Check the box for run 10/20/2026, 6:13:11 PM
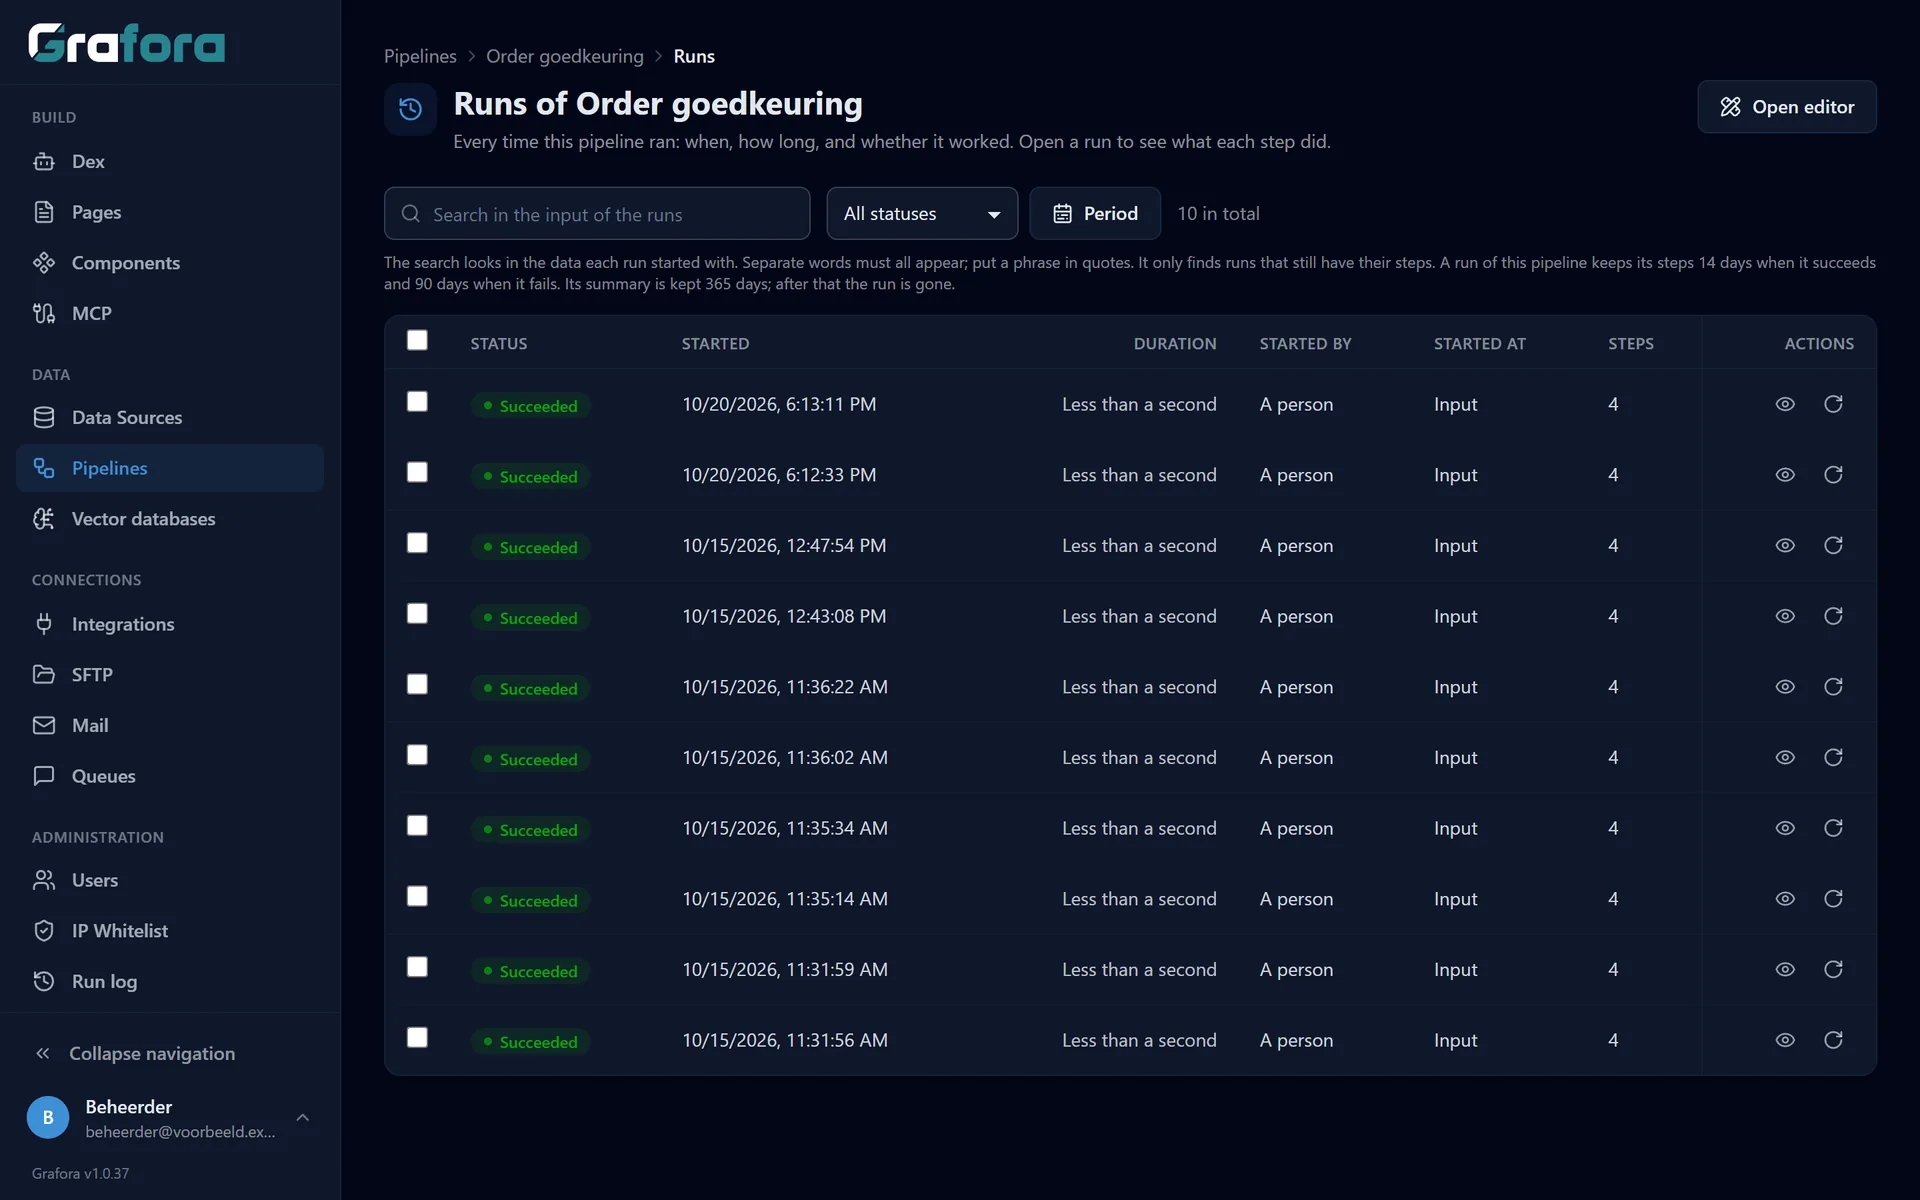 [x=417, y=401]
